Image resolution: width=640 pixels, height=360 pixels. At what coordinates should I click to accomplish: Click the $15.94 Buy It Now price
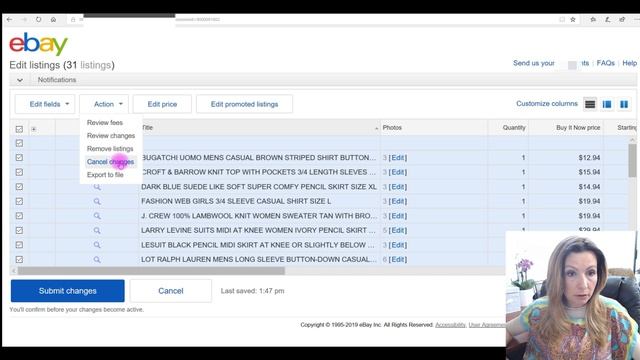click(x=589, y=172)
